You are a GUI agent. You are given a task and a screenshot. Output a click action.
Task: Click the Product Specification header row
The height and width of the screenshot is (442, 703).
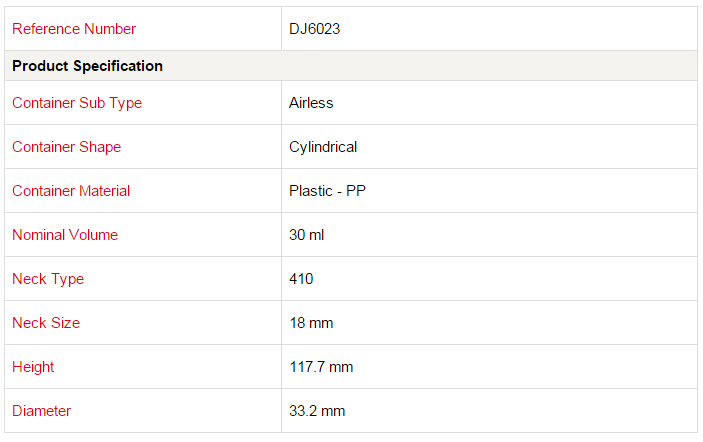(351, 66)
